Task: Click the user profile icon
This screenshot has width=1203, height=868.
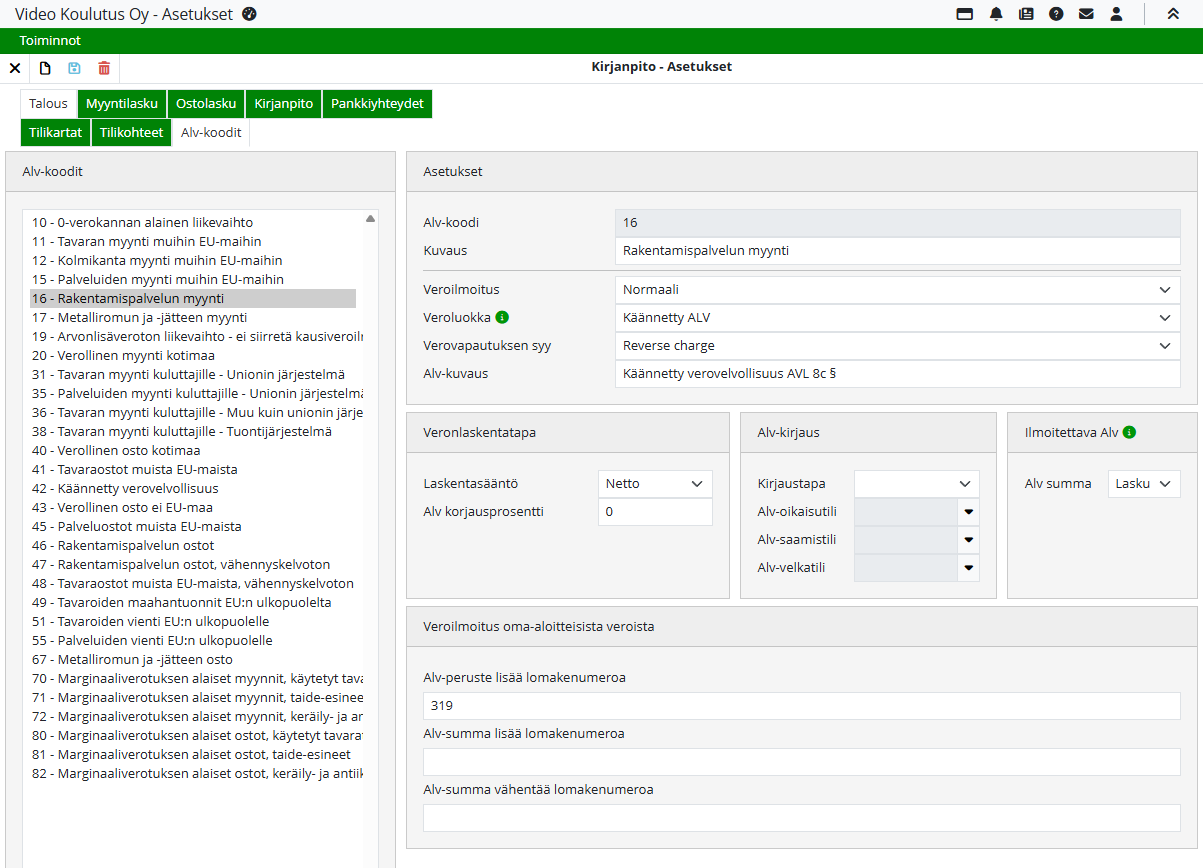Action: coord(1116,14)
